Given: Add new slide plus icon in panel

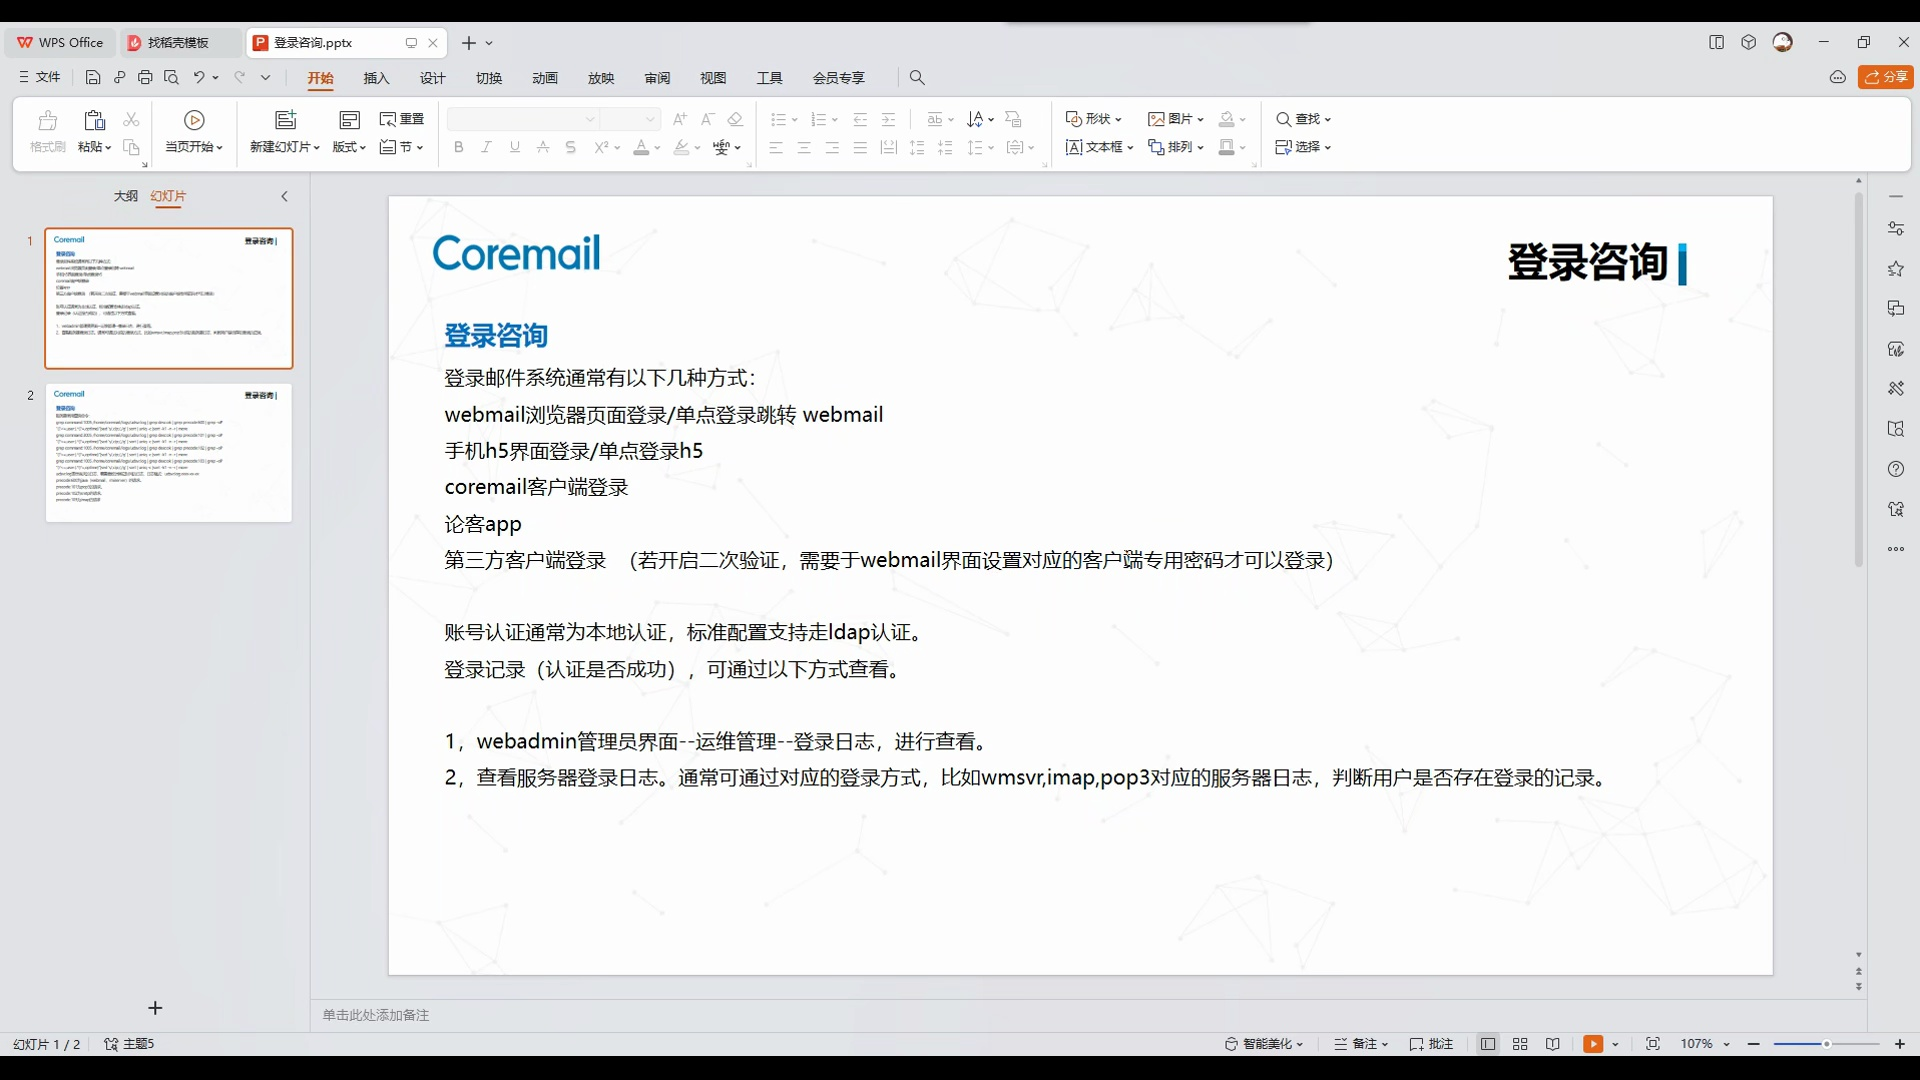Looking at the screenshot, I should click(155, 1008).
